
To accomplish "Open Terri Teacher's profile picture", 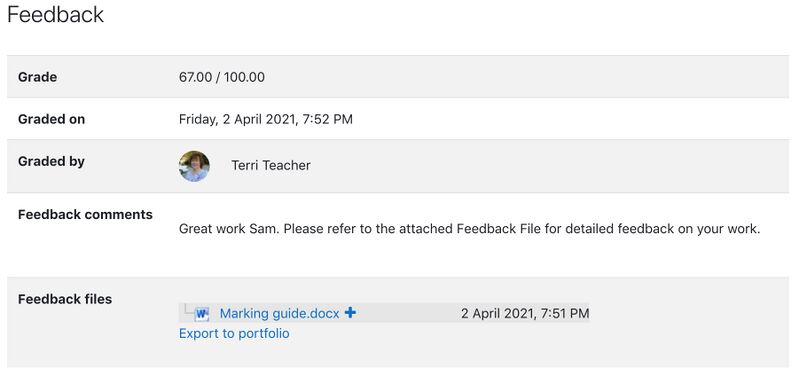I will (194, 166).
